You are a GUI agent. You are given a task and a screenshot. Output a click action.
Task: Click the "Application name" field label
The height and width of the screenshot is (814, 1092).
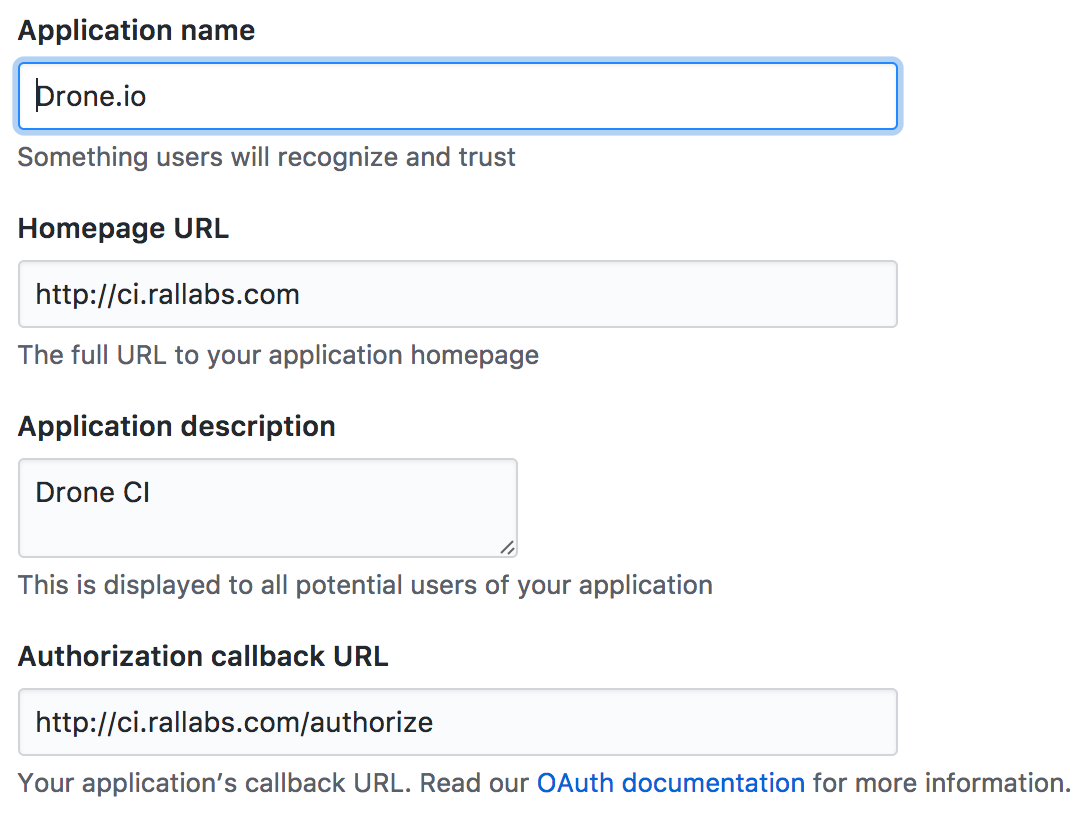[x=136, y=30]
